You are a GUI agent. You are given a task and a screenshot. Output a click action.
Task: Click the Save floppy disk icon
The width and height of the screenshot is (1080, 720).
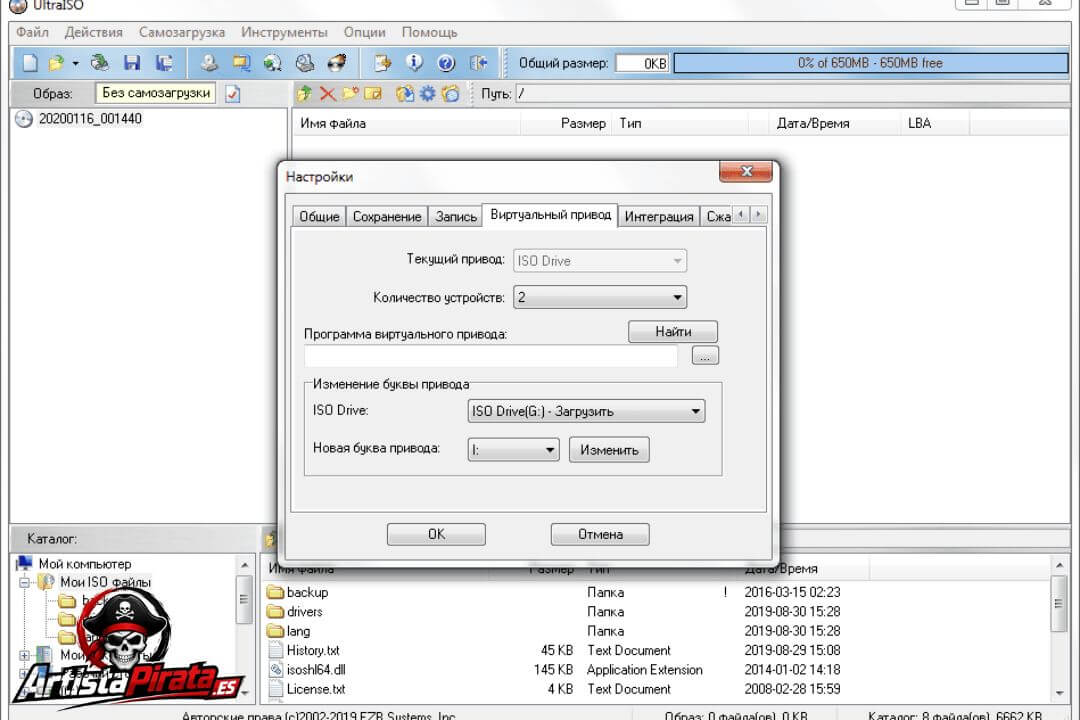[x=132, y=63]
